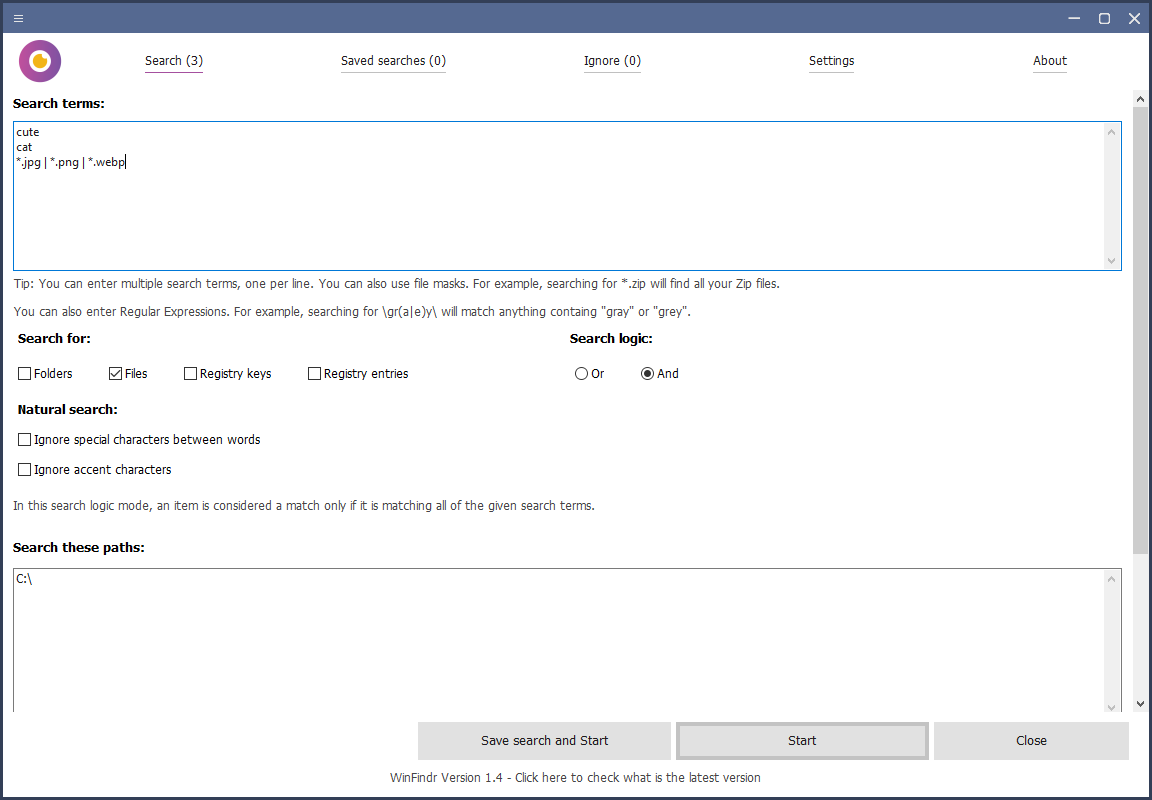Viewport: 1152px width, 800px height.
Task: Close the window using the title bar X
Action: coord(1134,18)
